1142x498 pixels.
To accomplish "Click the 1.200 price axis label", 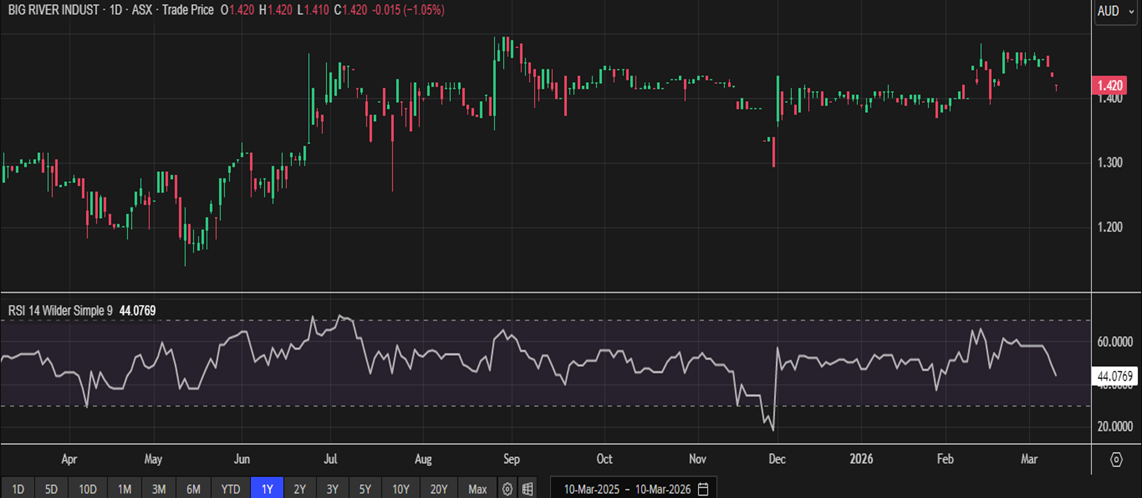I will [1109, 228].
